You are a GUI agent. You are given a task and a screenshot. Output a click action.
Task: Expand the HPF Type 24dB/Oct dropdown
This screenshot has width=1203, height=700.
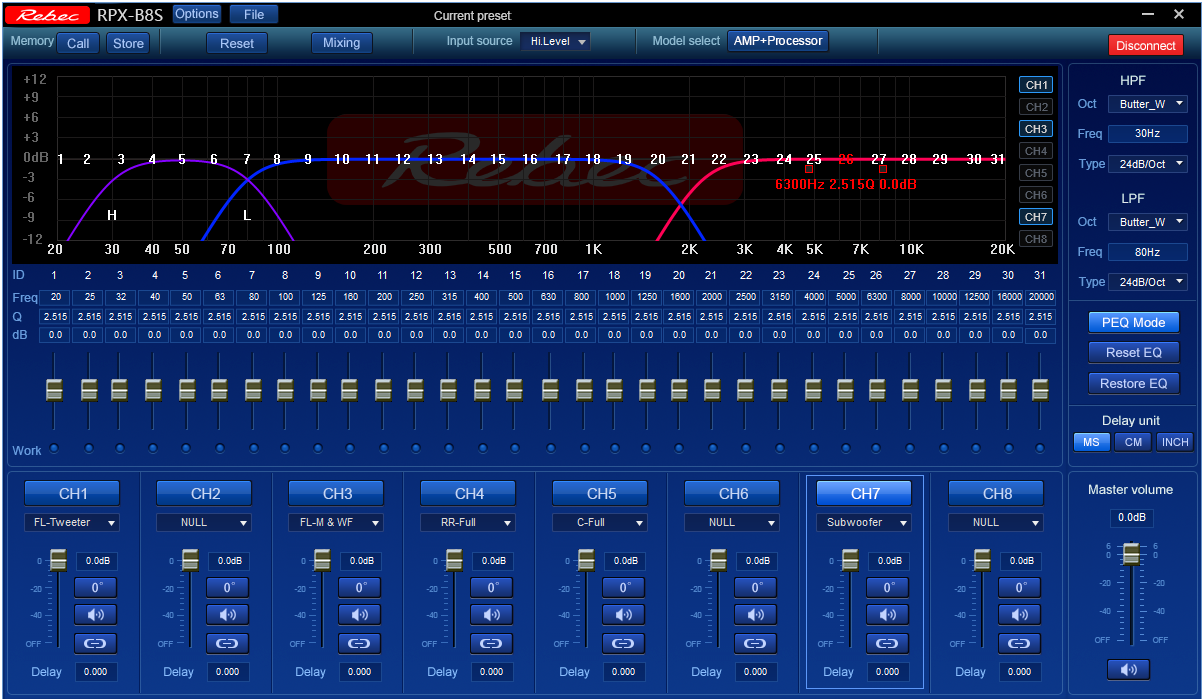pyautogui.click(x=1147, y=164)
